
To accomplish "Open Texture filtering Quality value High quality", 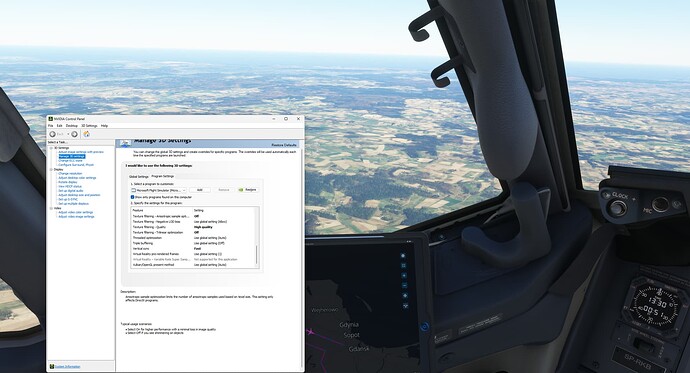I will pos(203,227).
